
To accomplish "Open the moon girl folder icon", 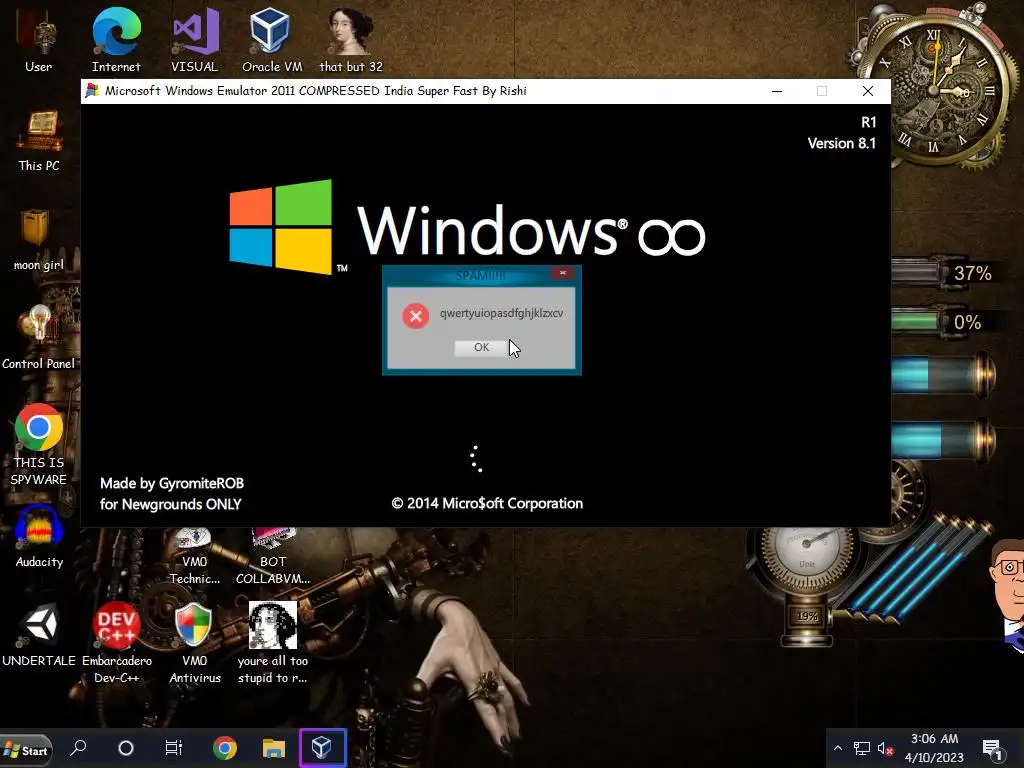I will [39, 240].
